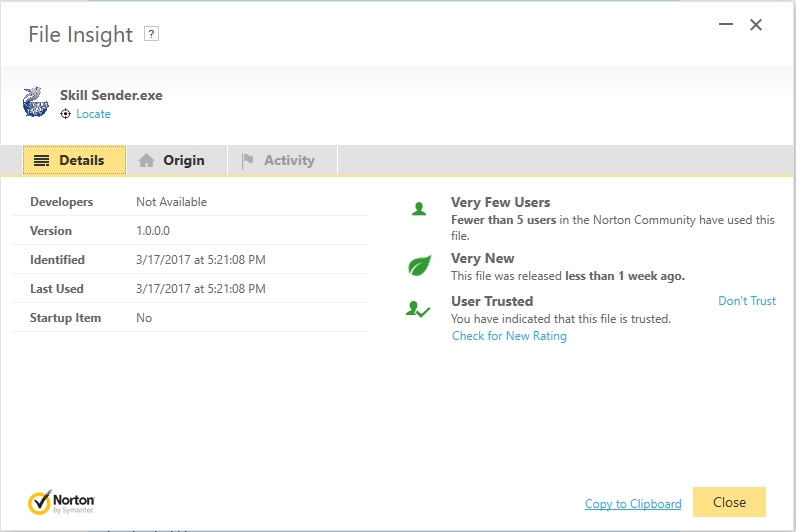Screen dimensions: 796x532
Task: Select the Identified date value
Action: click(201, 259)
